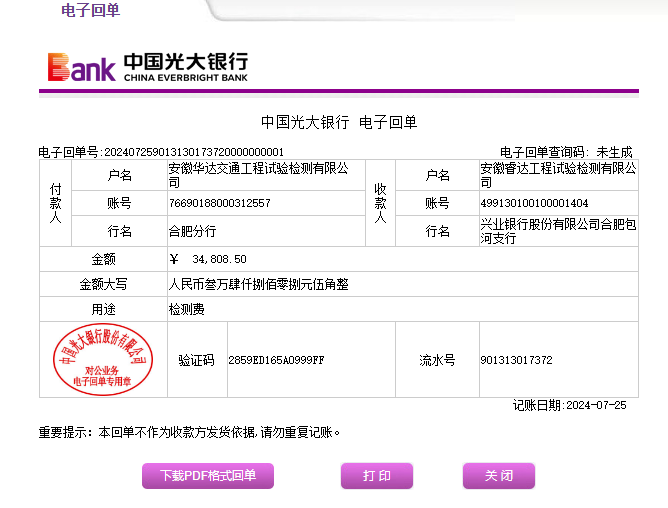Click the payee account number 499130100100001404
Image resolution: width=668 pixels, height=508 pixels.
click(x=534, y=203)
